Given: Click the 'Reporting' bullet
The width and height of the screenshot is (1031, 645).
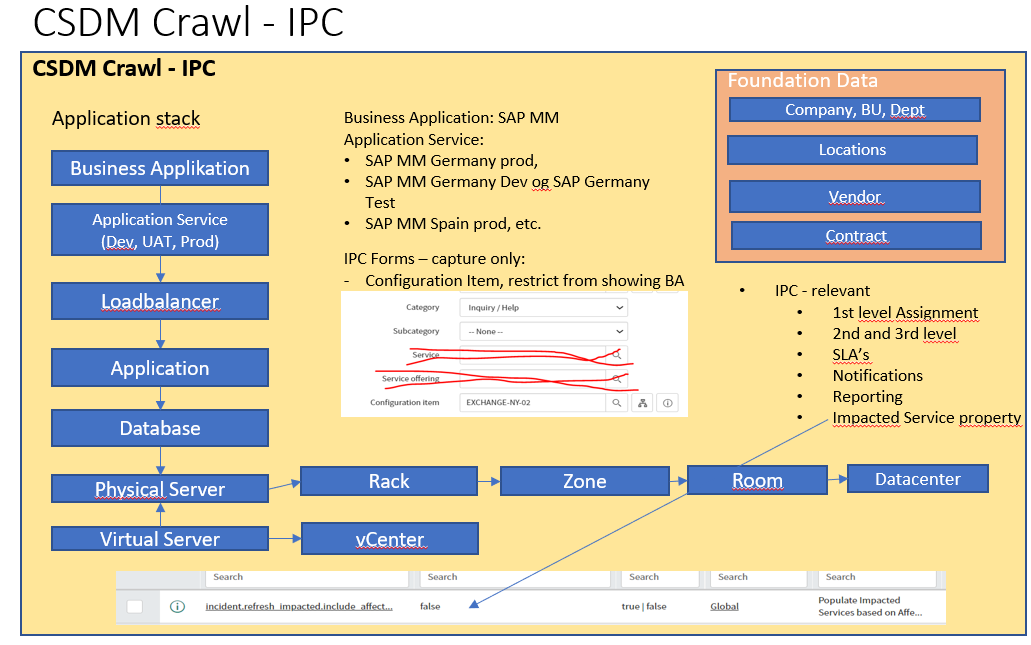Looking at the screenshot, I should [867, 397].
